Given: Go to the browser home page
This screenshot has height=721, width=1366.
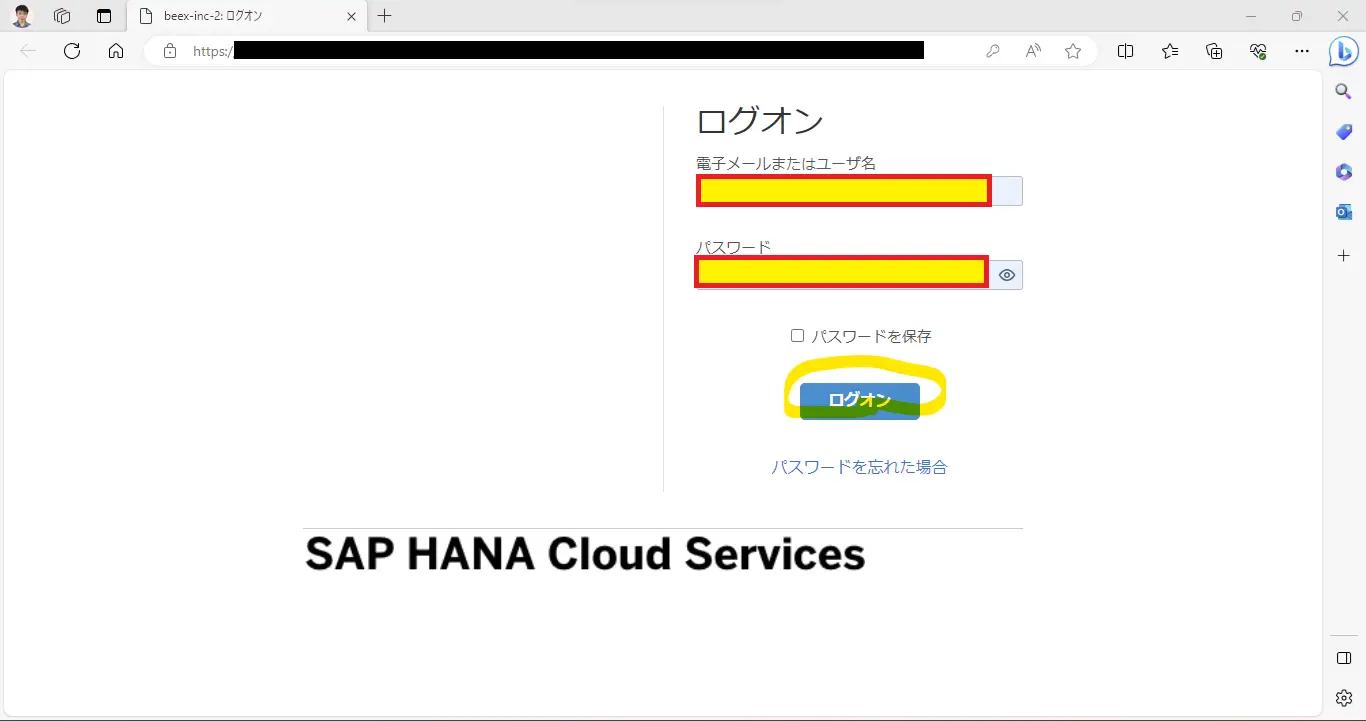Looking at the screenshot, I should 116,51.
